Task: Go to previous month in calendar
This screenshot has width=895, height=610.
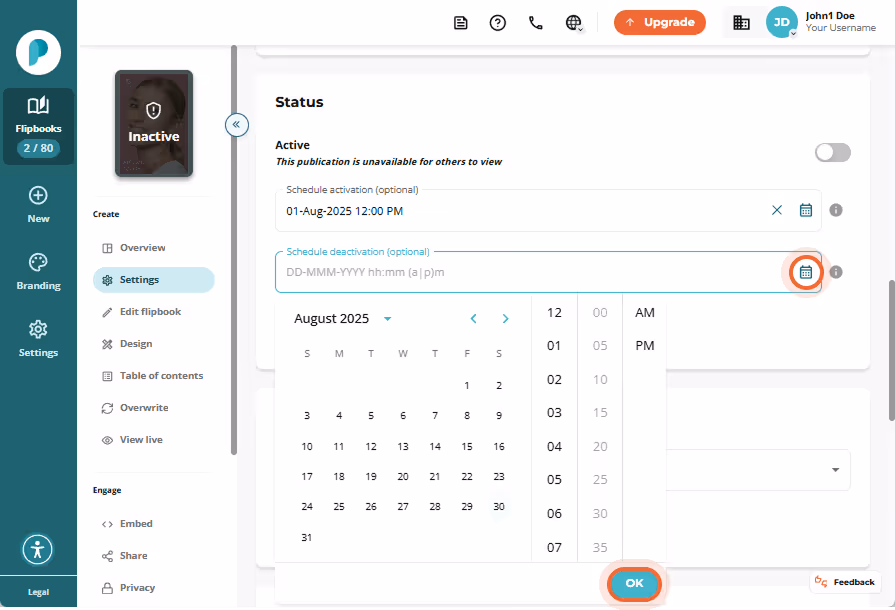Action: point(473,319)
